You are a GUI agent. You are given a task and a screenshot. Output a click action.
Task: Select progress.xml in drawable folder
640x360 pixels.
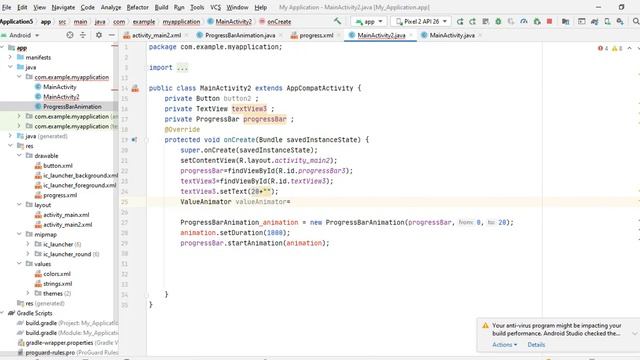pos(60,195)
